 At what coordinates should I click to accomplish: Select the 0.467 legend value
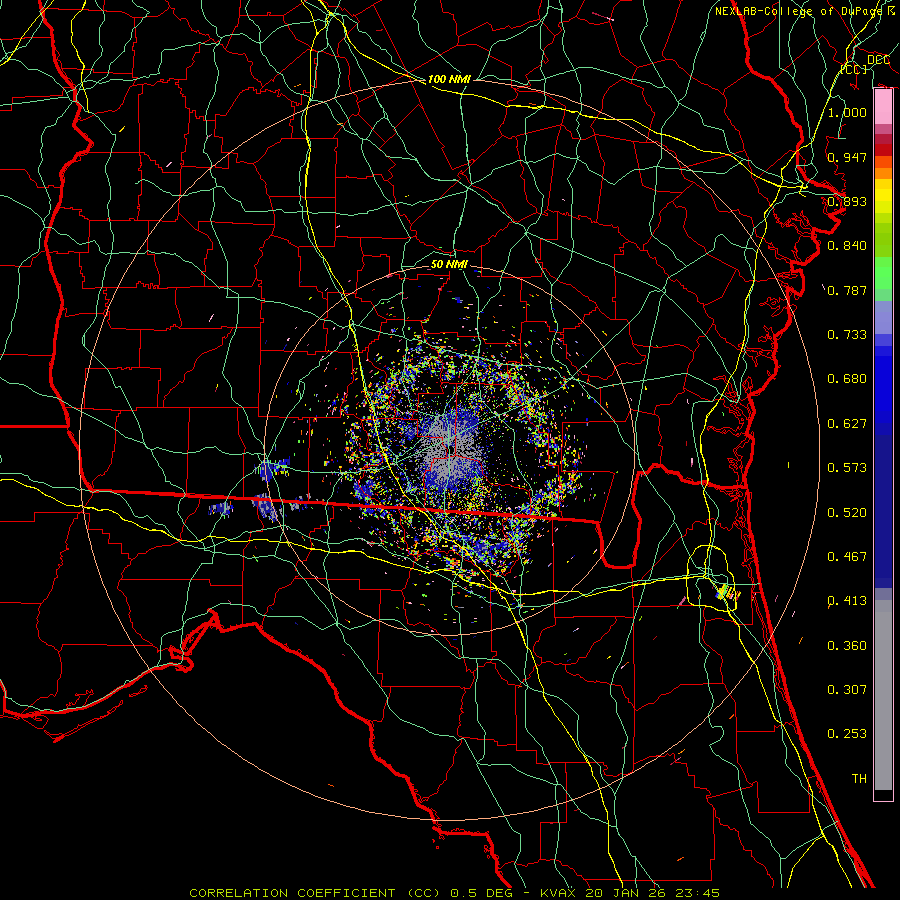coord(847,557)
